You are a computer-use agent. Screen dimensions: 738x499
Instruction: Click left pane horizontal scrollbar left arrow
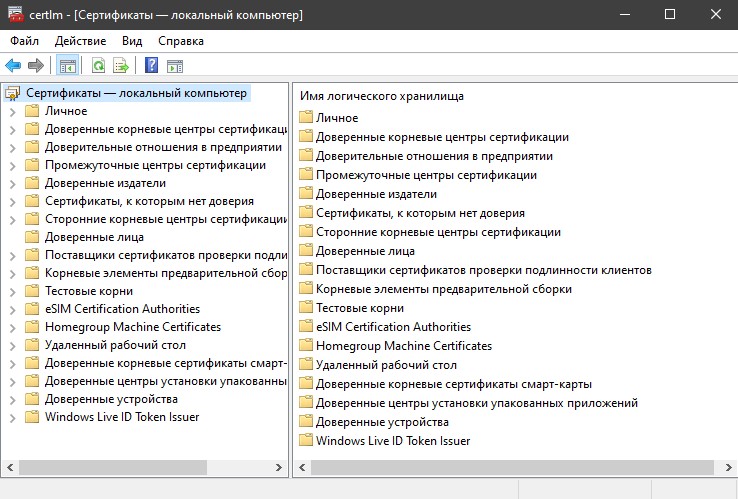[10, 467]
